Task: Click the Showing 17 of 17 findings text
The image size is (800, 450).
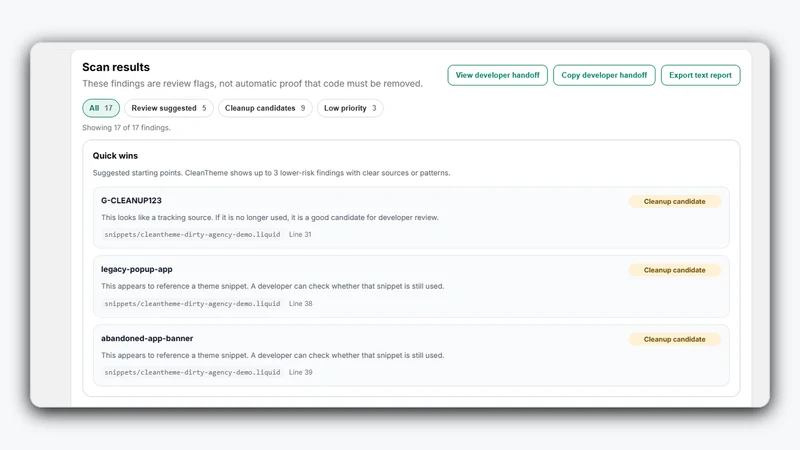Action: pos(127,128)
